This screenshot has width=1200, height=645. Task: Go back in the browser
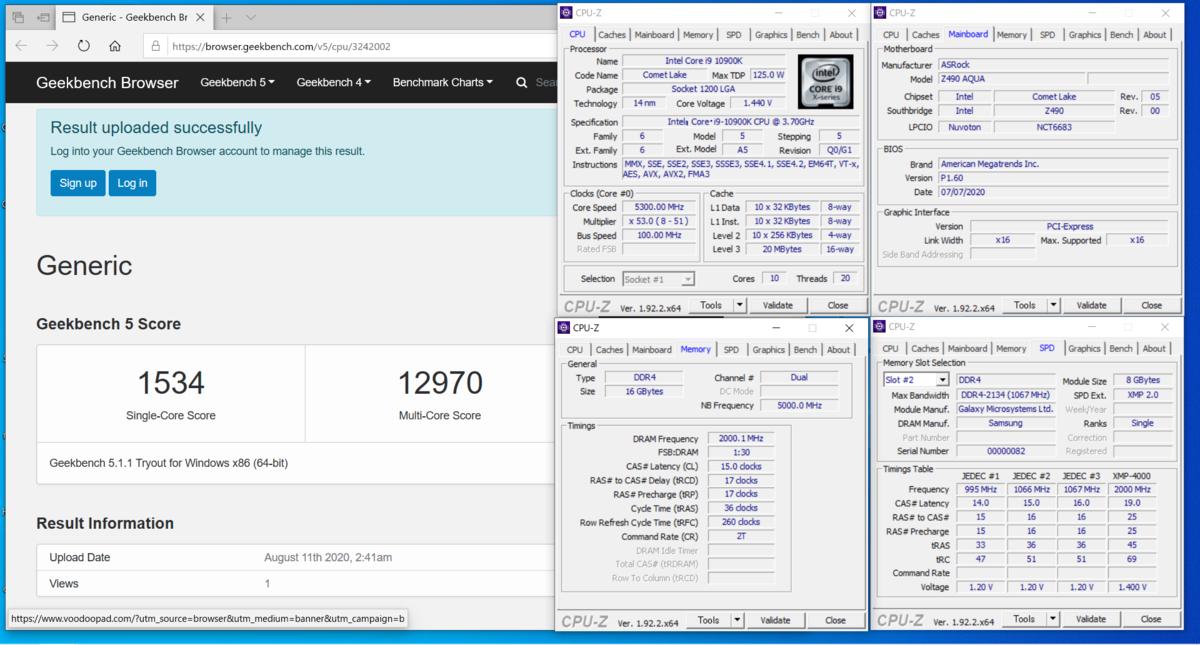[x=22, y=46]
